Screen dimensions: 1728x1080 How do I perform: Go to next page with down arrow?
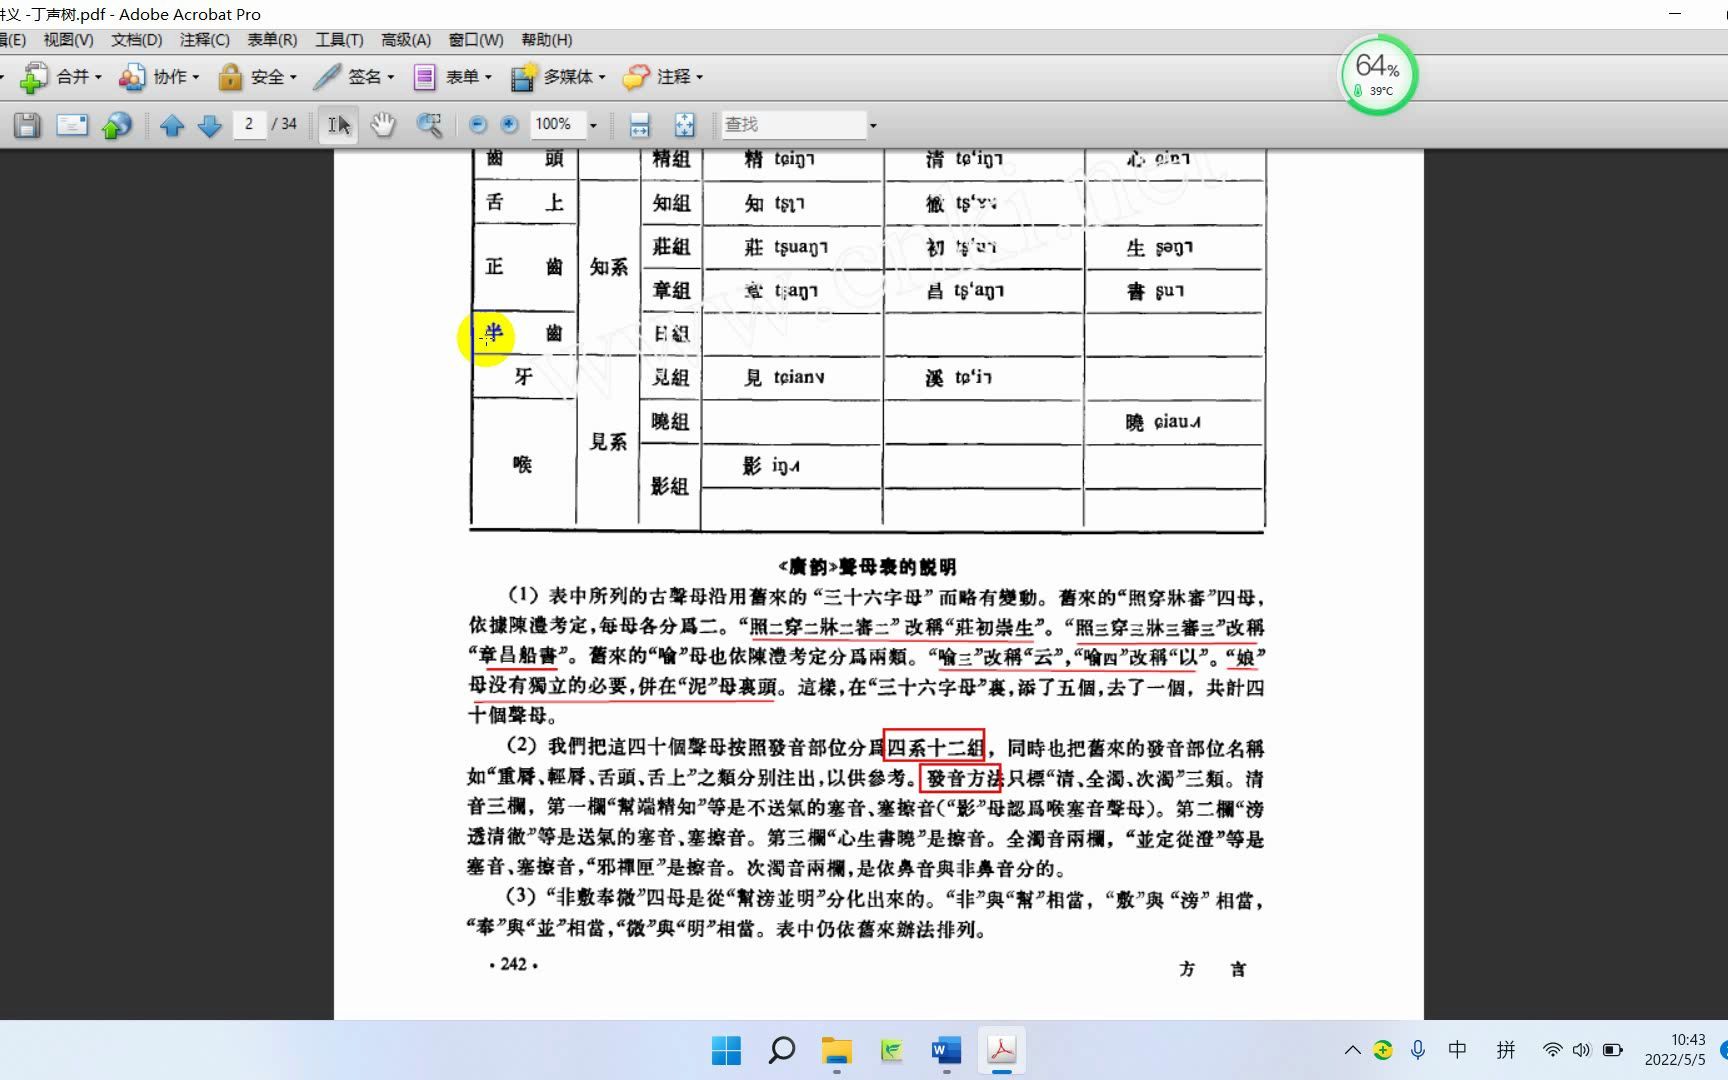(209, 125)
